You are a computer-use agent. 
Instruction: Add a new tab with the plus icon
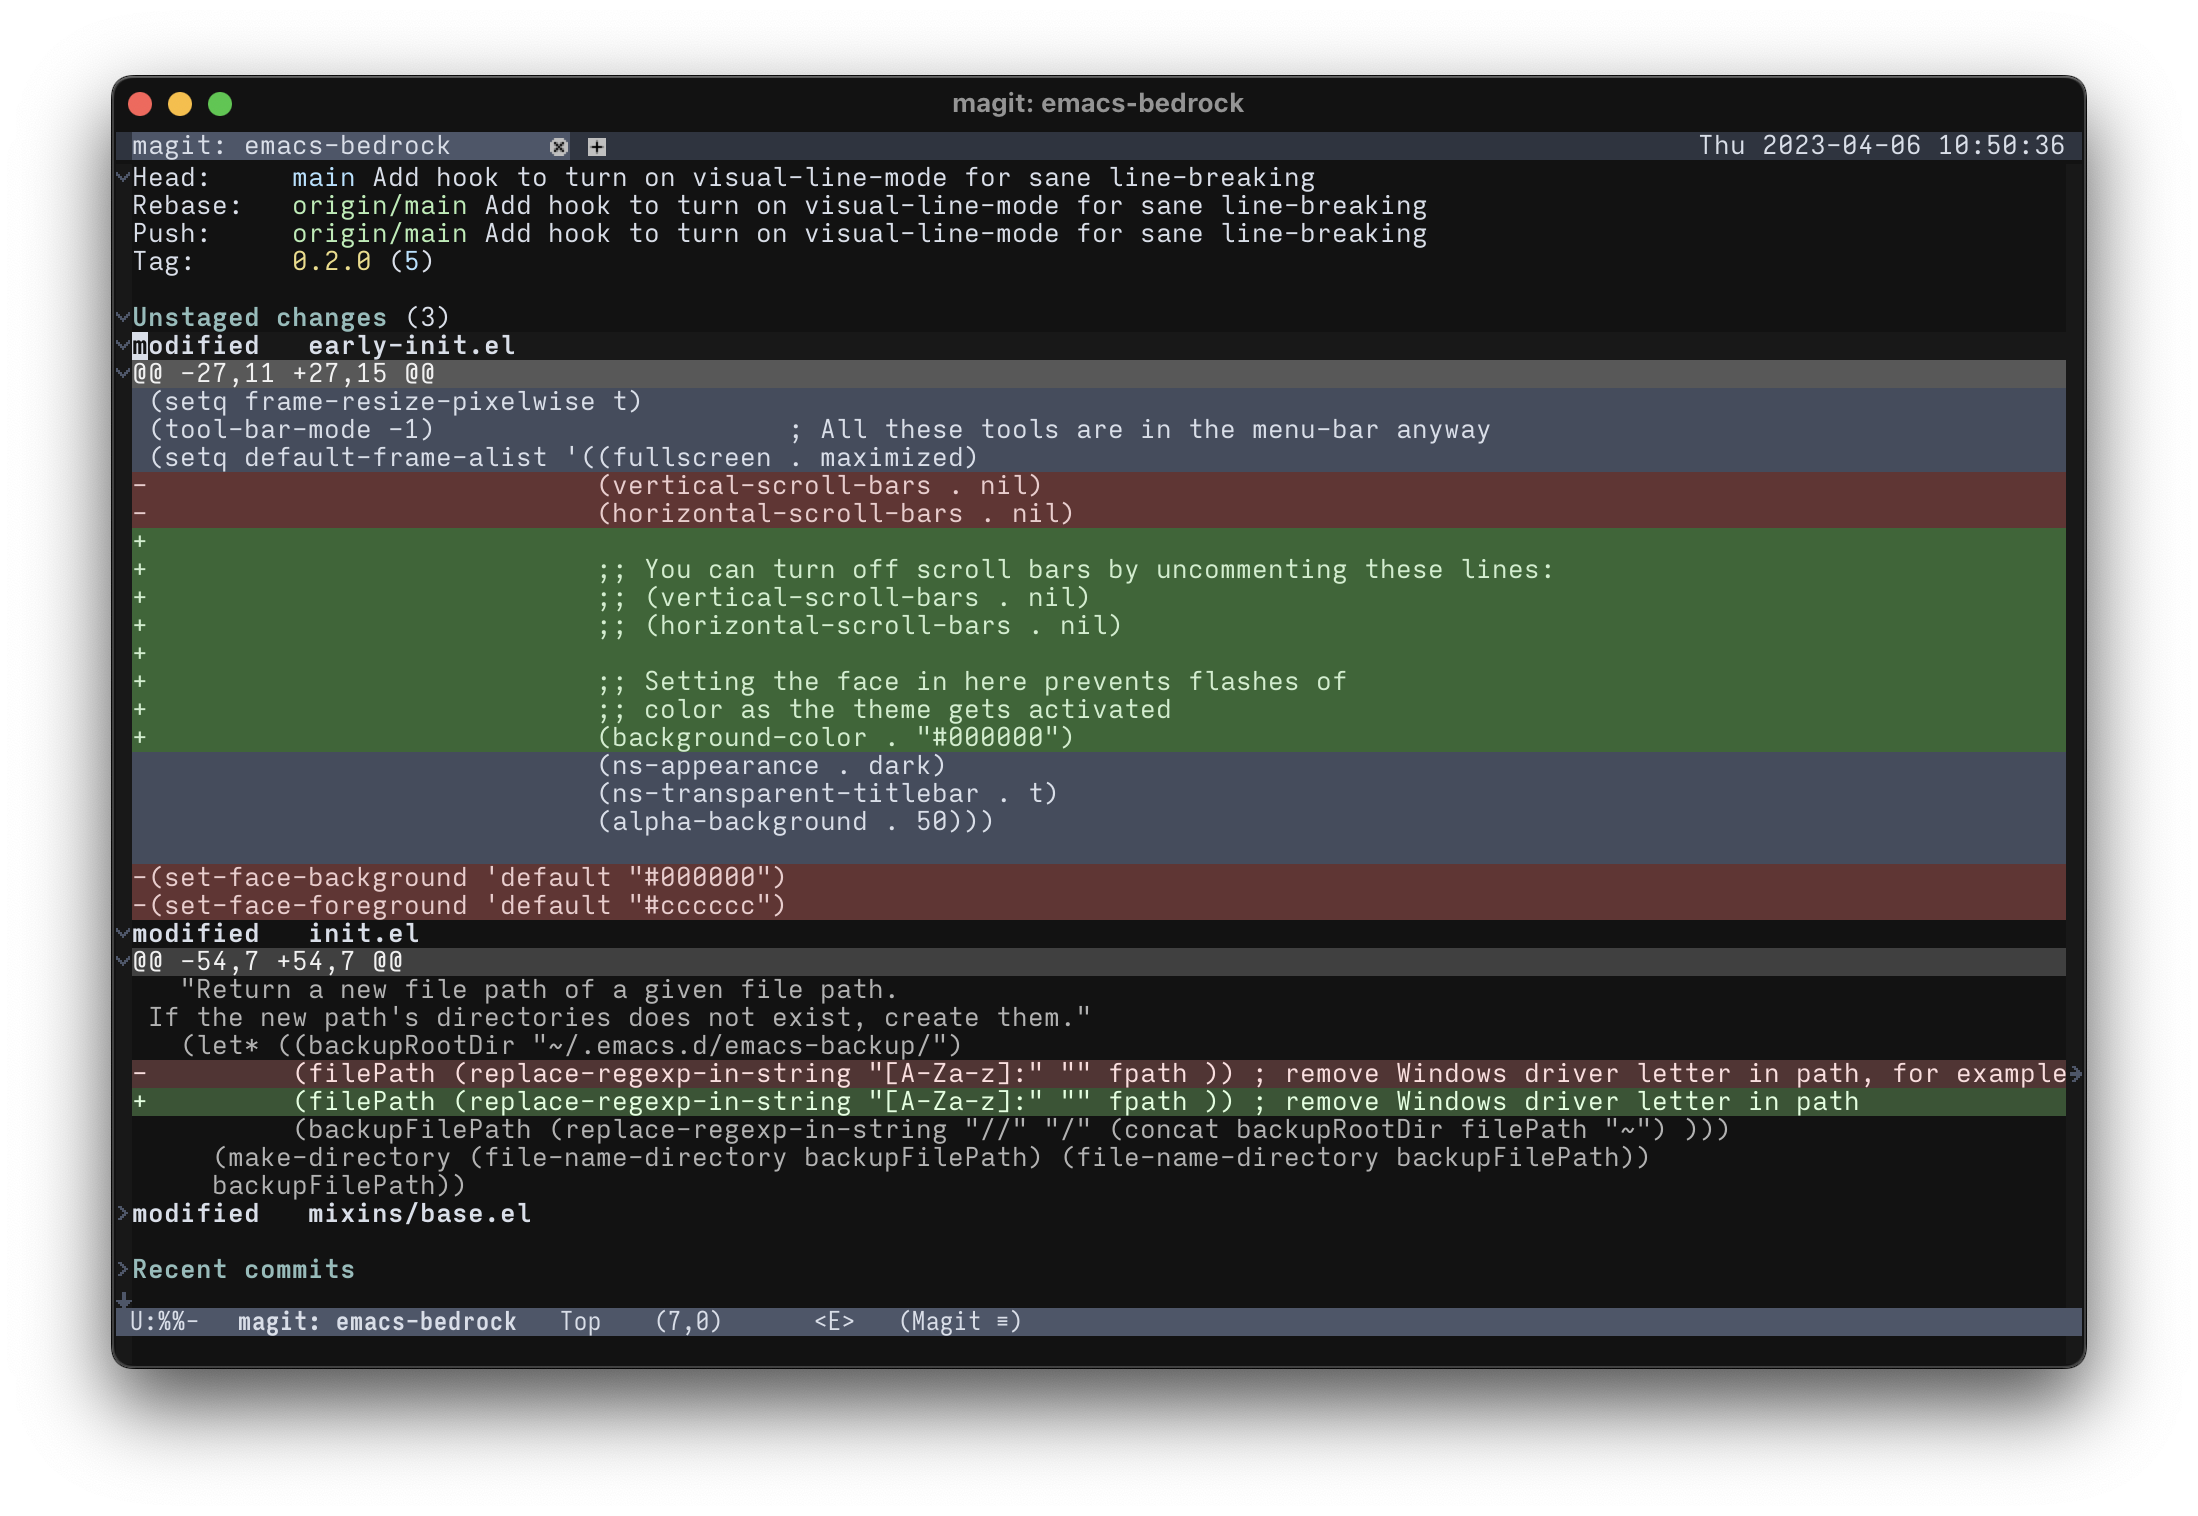(x=597, y=147)
